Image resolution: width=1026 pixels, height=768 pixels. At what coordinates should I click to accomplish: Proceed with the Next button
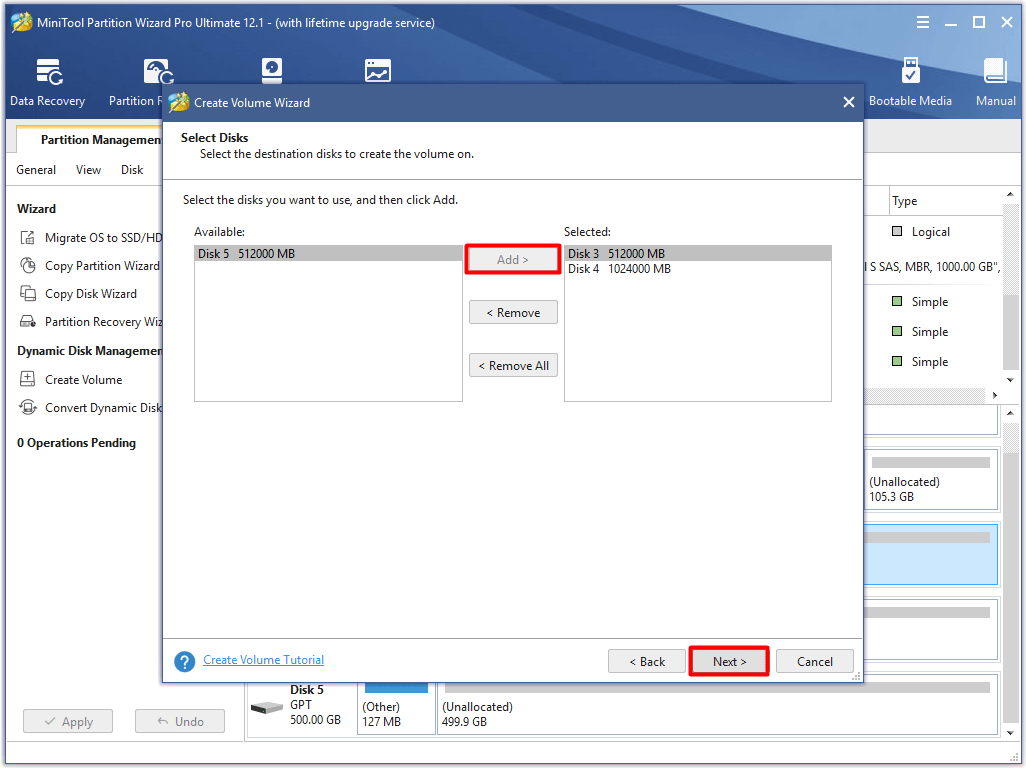729,661
